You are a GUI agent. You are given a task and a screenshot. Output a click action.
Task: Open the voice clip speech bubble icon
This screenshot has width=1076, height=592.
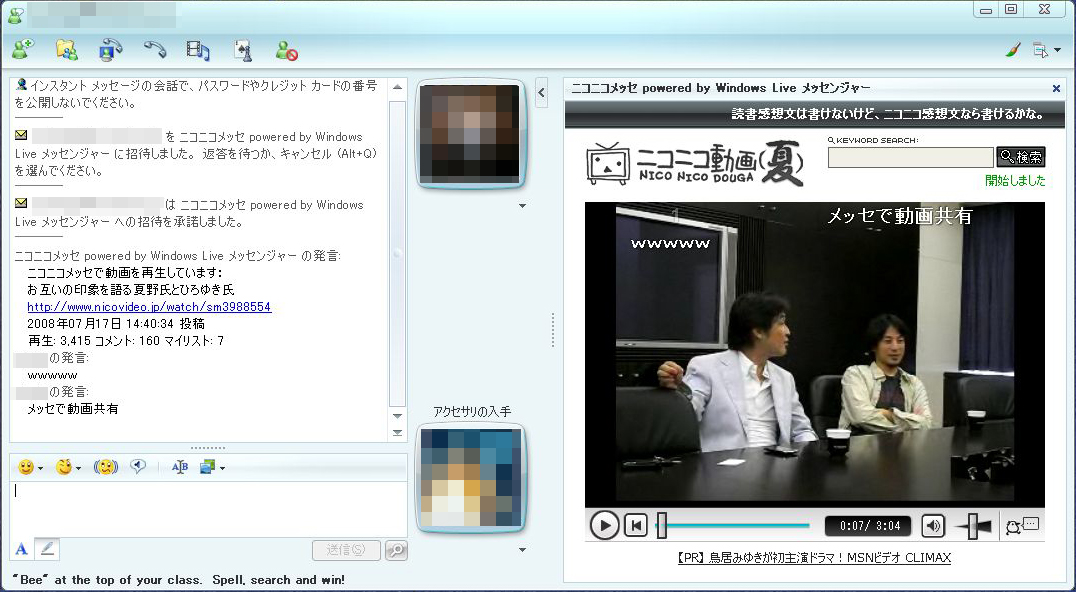138,466
